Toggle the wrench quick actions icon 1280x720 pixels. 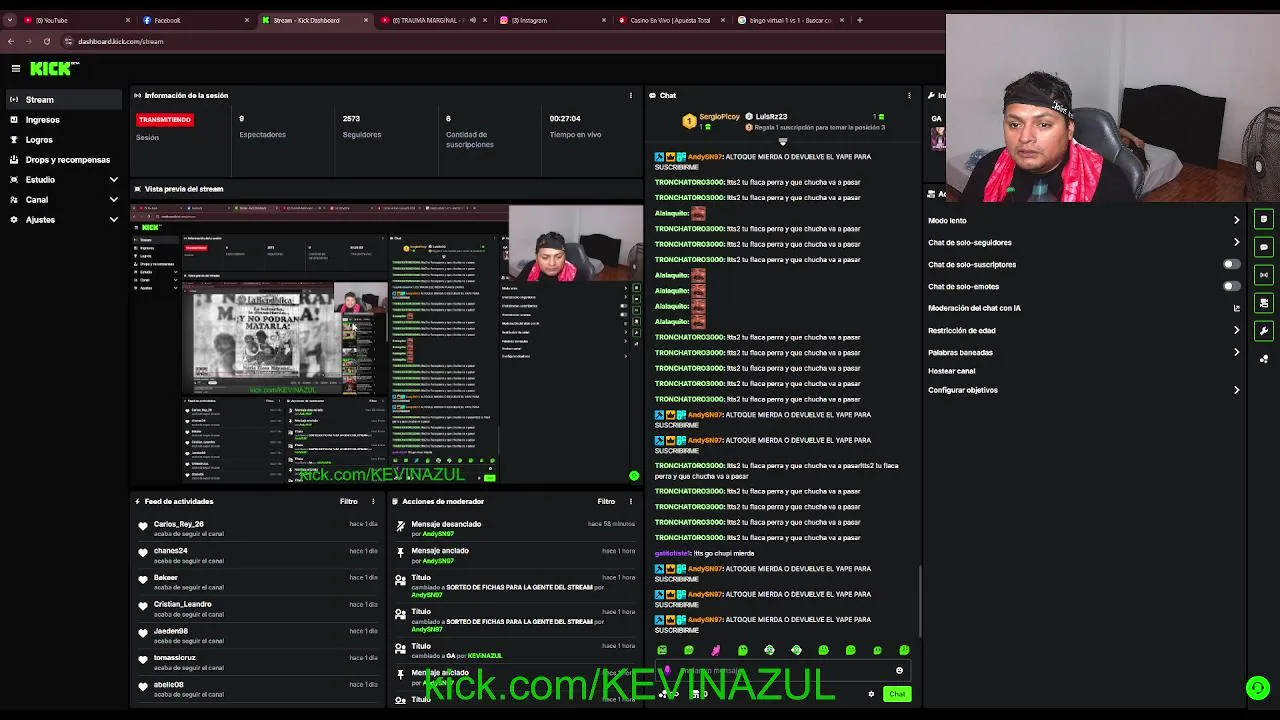pos(1264,331)
